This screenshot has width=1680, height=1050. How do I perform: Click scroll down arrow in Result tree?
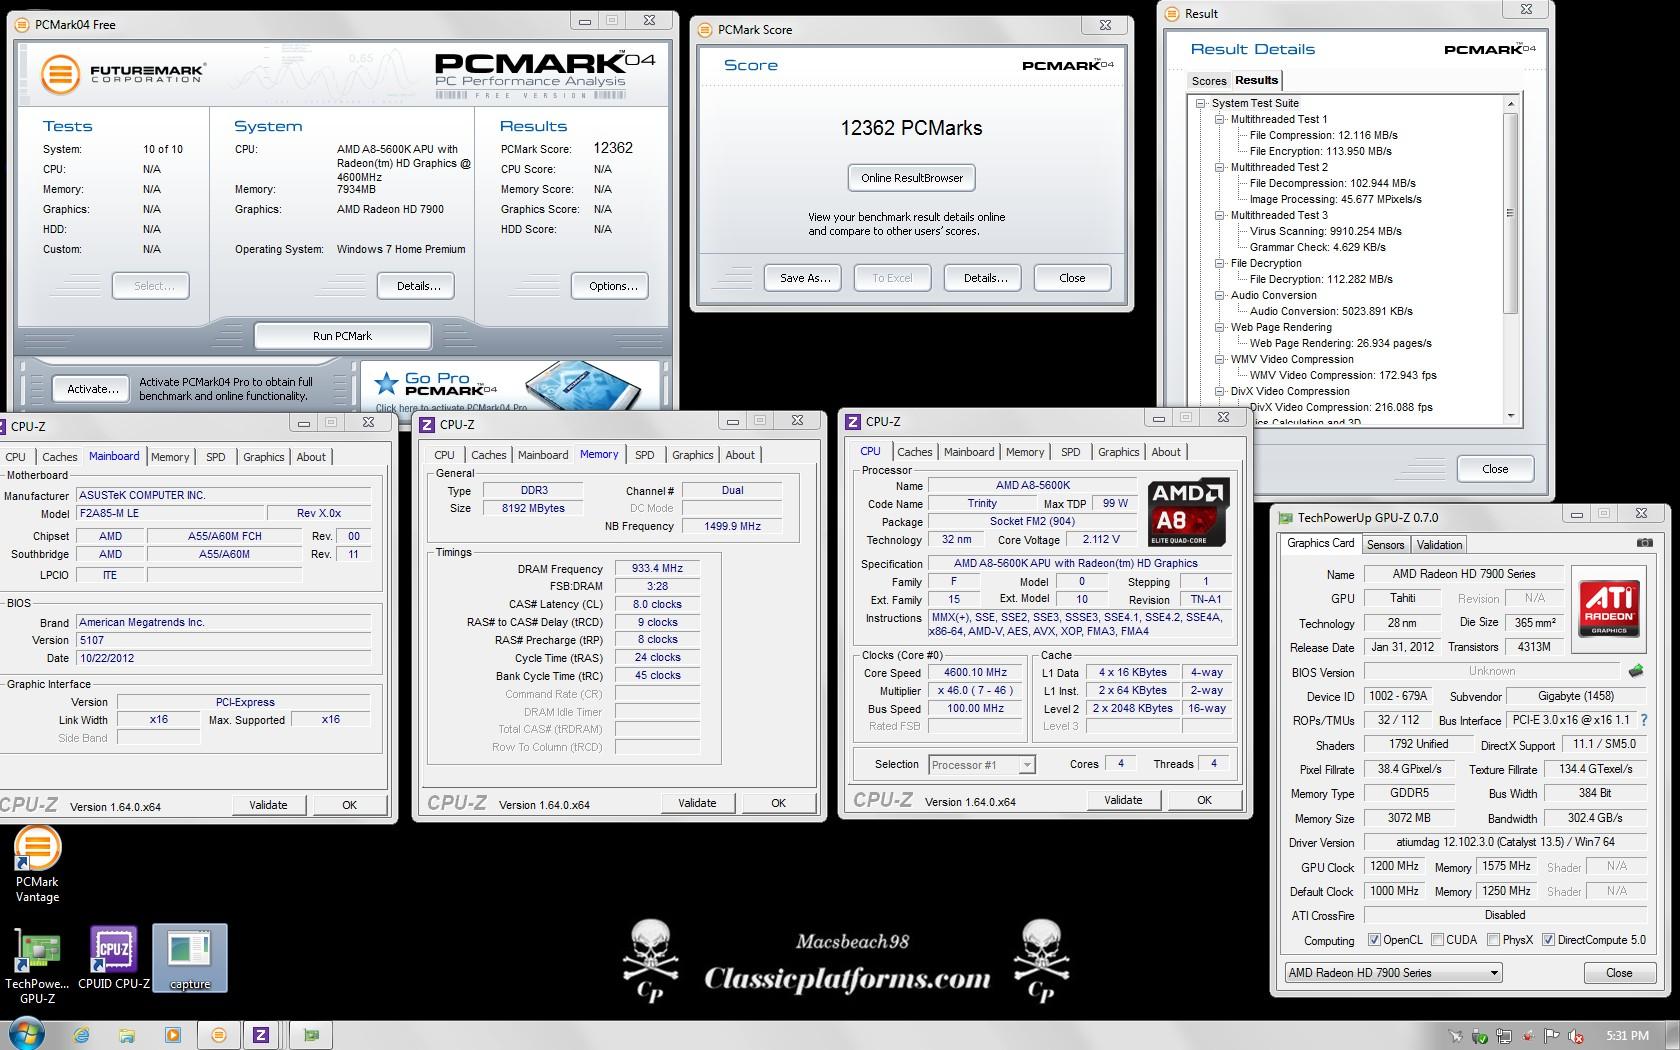[x=1510, y=416]
